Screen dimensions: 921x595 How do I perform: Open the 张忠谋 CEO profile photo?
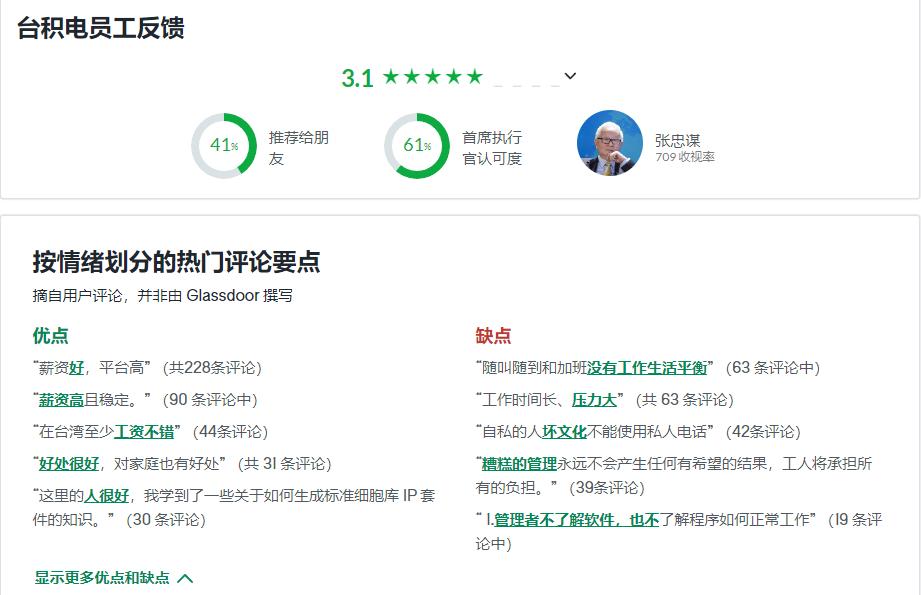pos(610,143)
